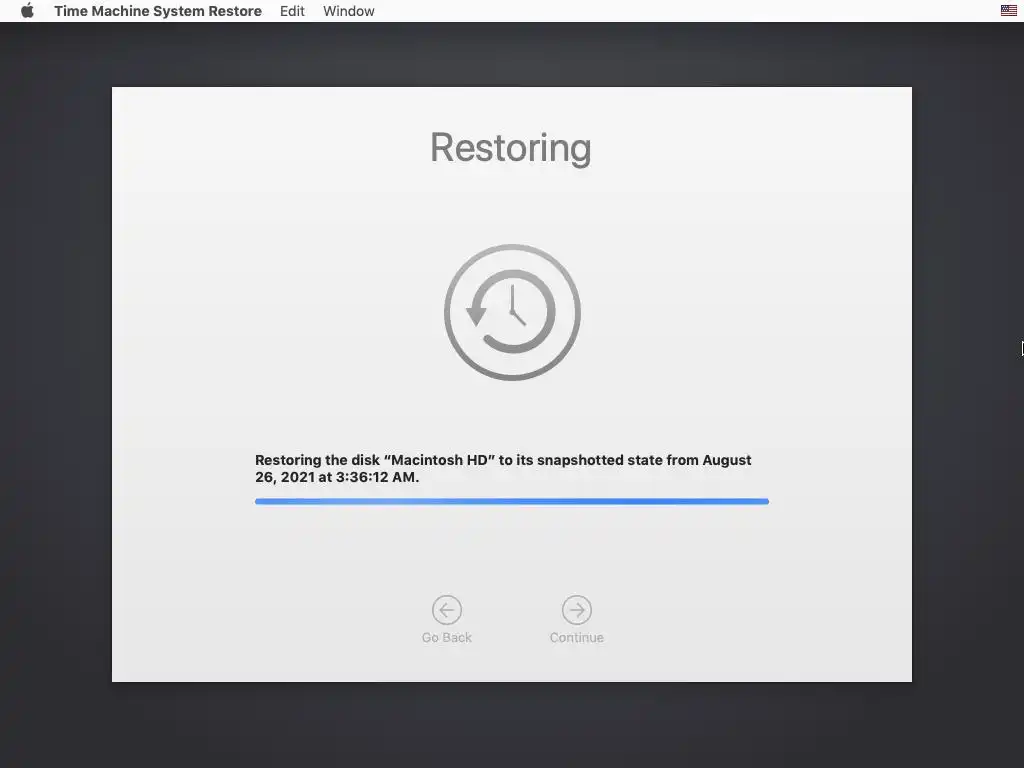The image size is (1024, 768).
Task: Click the Continue label
Action: [x=577, y=637]
